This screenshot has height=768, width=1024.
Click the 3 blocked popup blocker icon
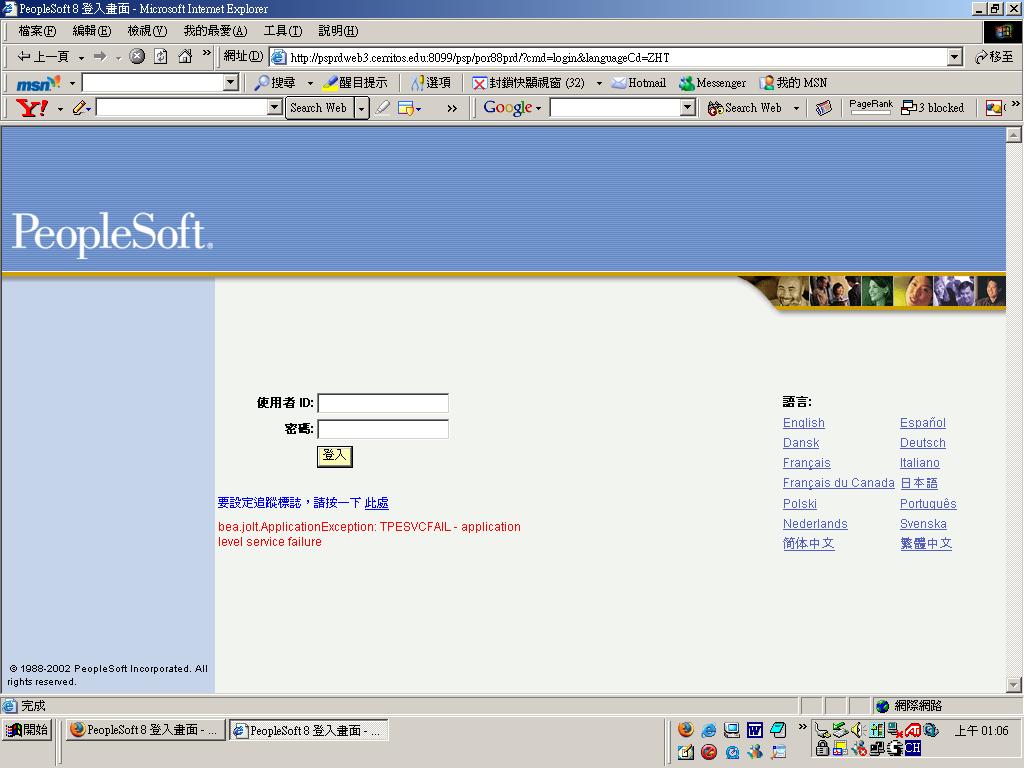932,108
